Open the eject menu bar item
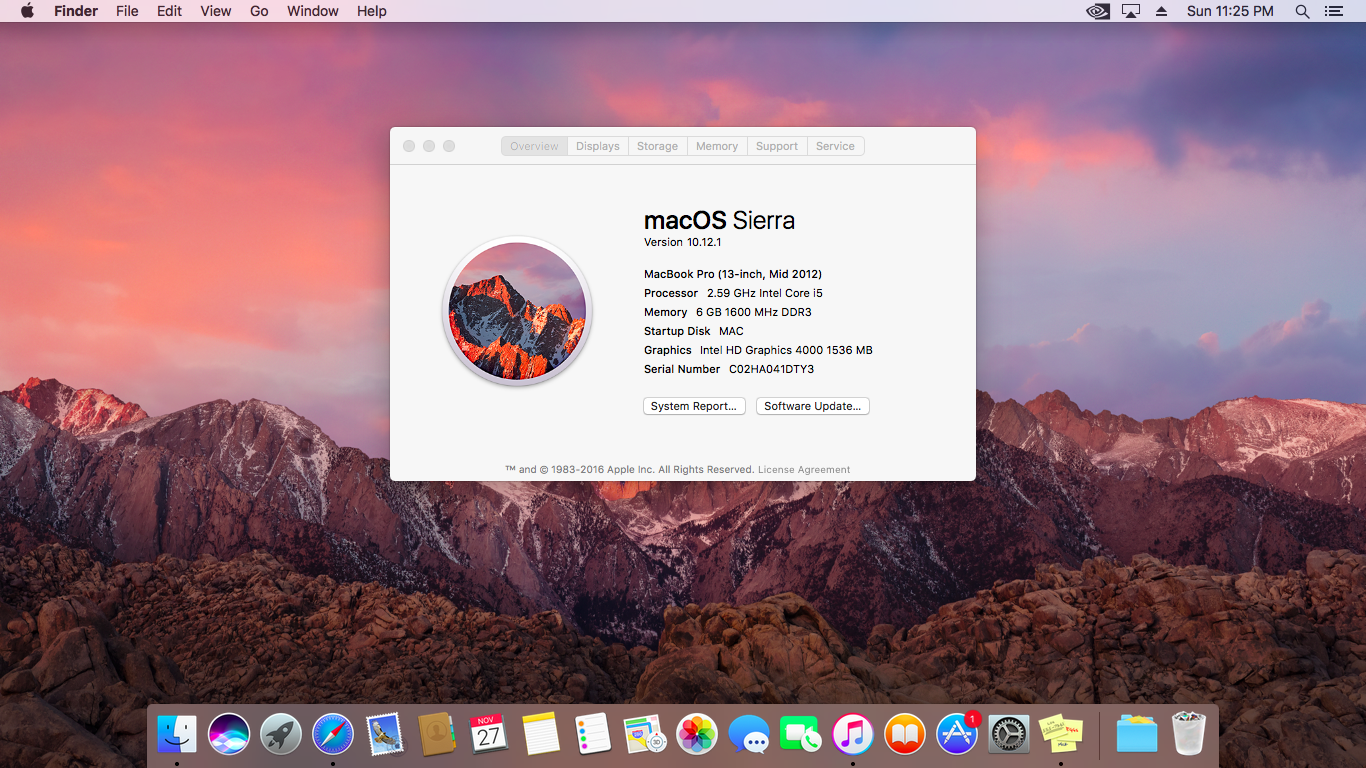This screenshot has height=768, width=1366. click(x=1161, y=11)
